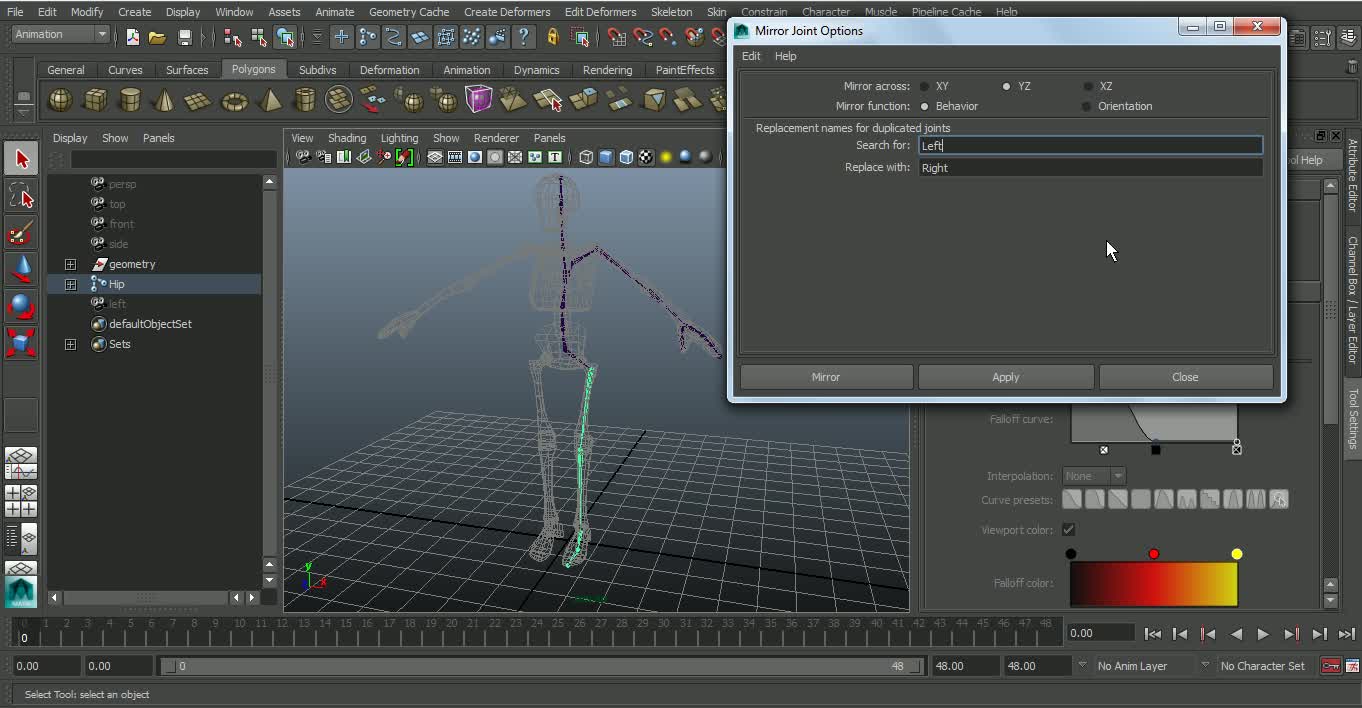
Task: Click the yellow falloff color marker
Action: coord(1237,554)
